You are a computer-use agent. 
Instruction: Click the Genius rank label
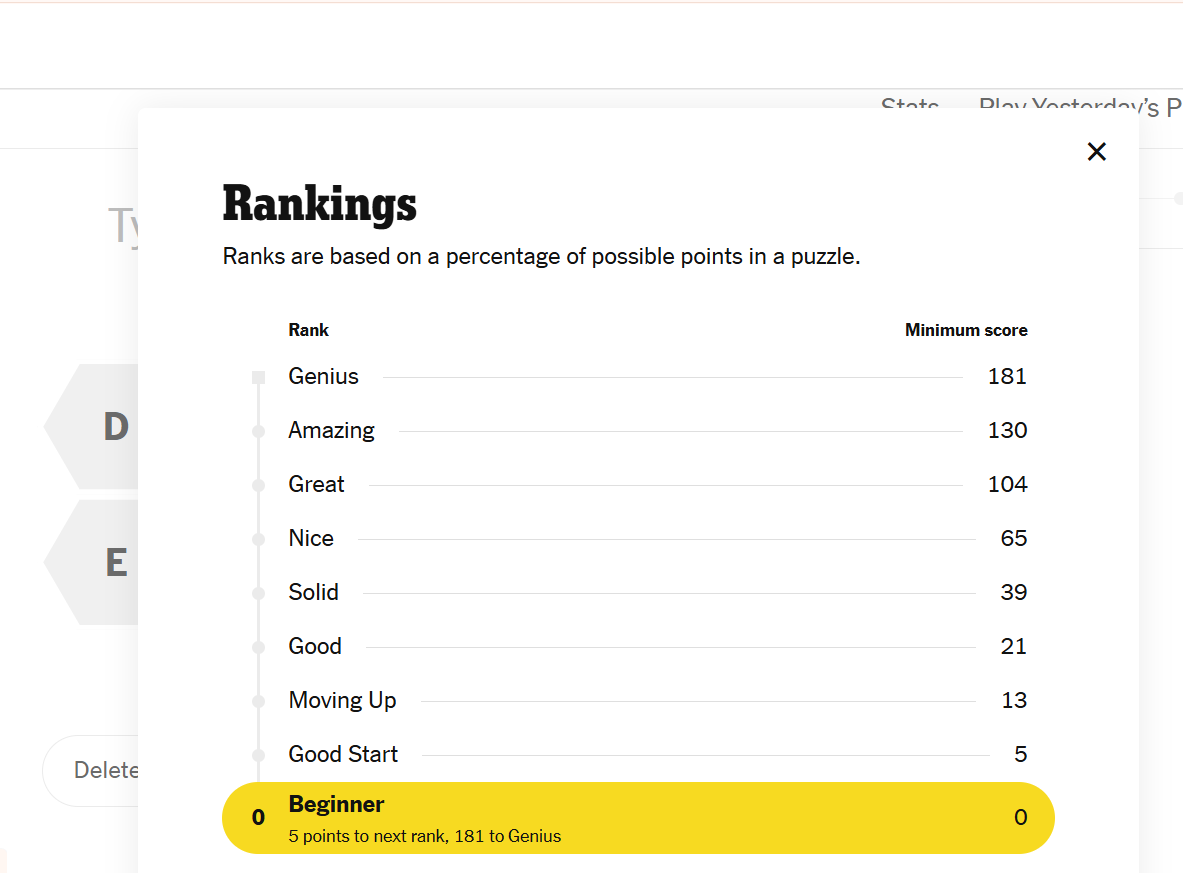(323, 377)
